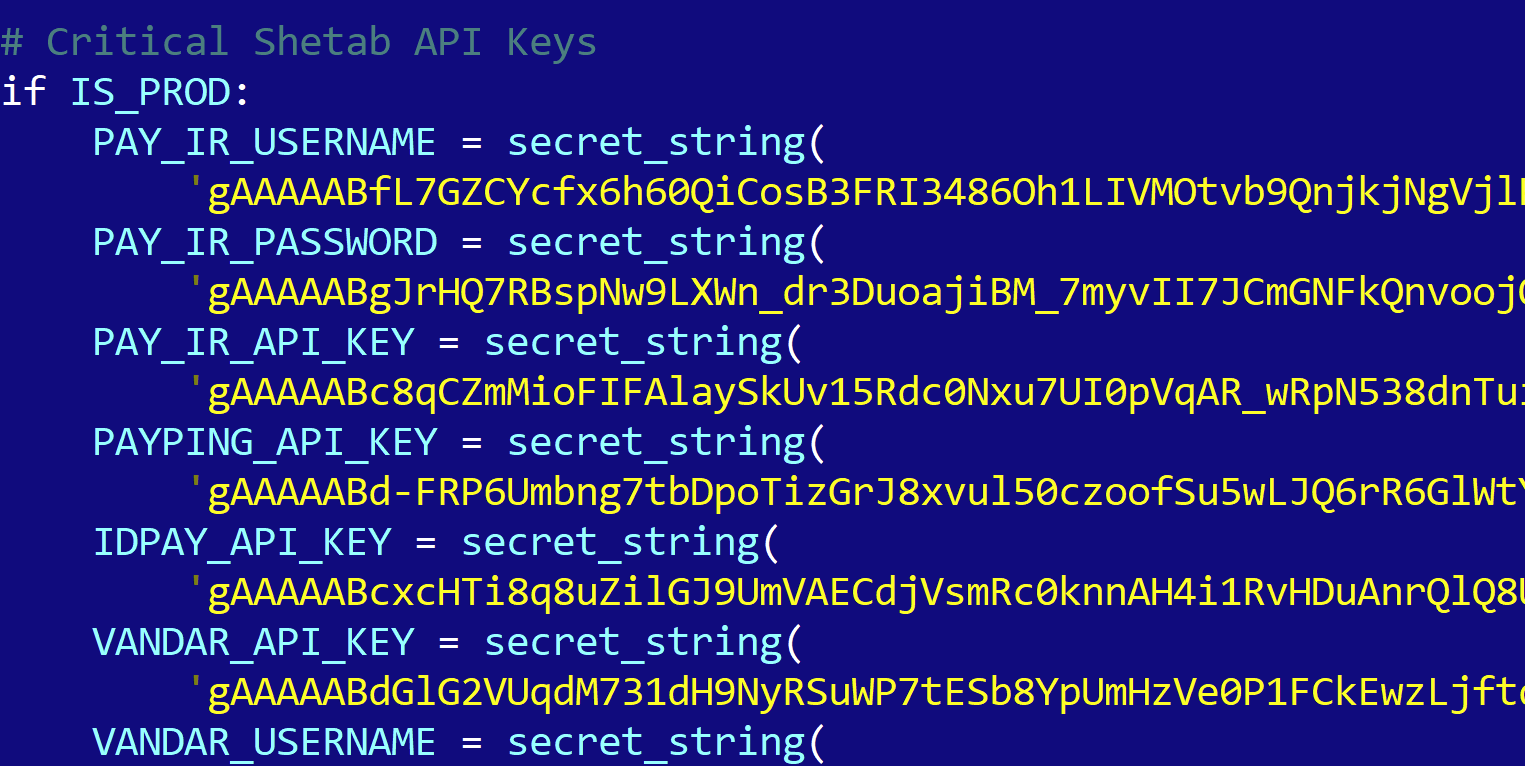Select PAYPING_API_KEY variable name
1525x766 pixels.
tap(265, 442)
